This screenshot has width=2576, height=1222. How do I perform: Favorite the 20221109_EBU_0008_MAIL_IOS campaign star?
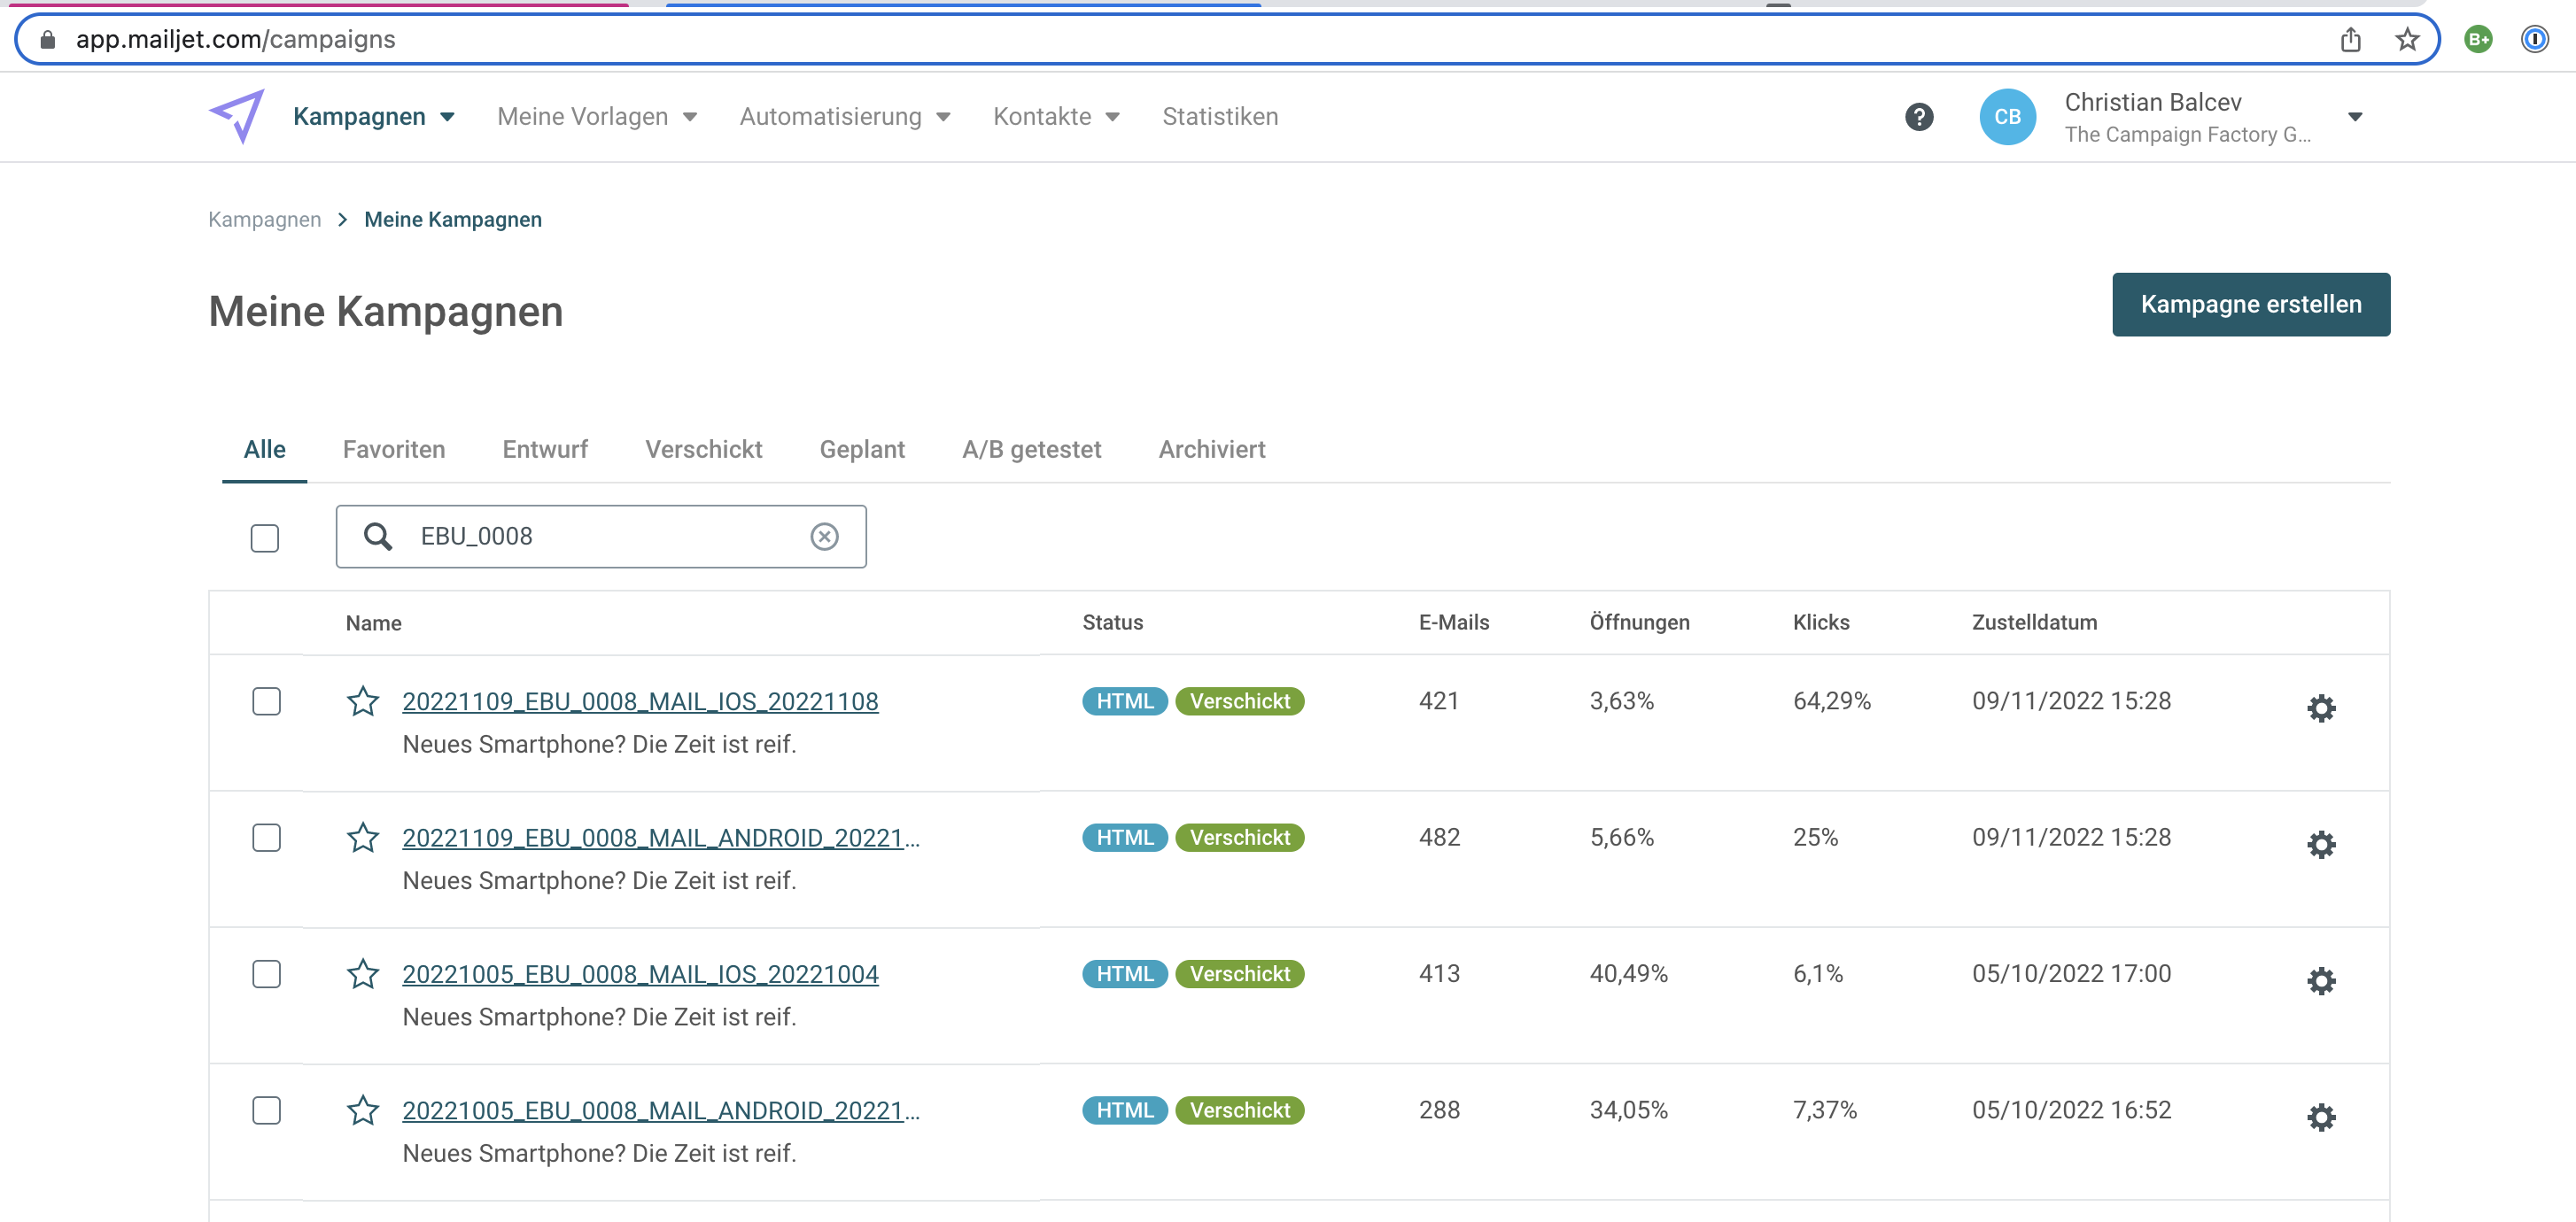point(363,702)
